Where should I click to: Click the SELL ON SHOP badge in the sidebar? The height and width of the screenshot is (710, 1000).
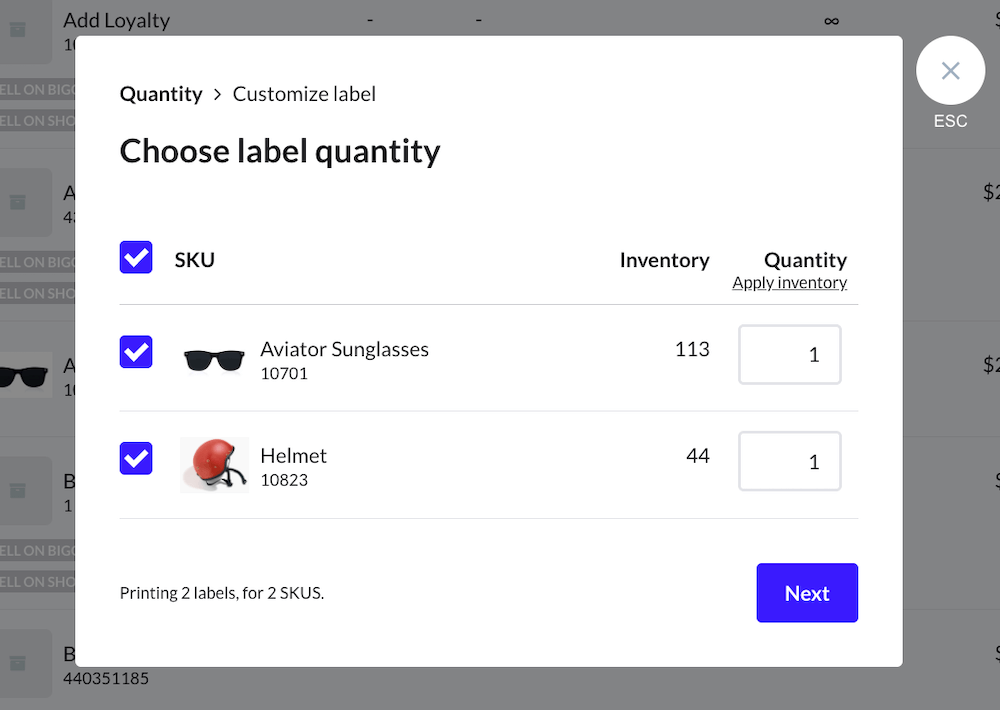coord(38,120)
